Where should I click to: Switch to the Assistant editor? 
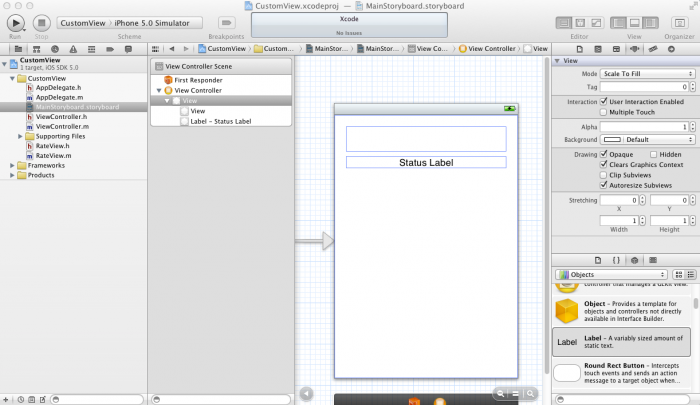coord(580,23)
